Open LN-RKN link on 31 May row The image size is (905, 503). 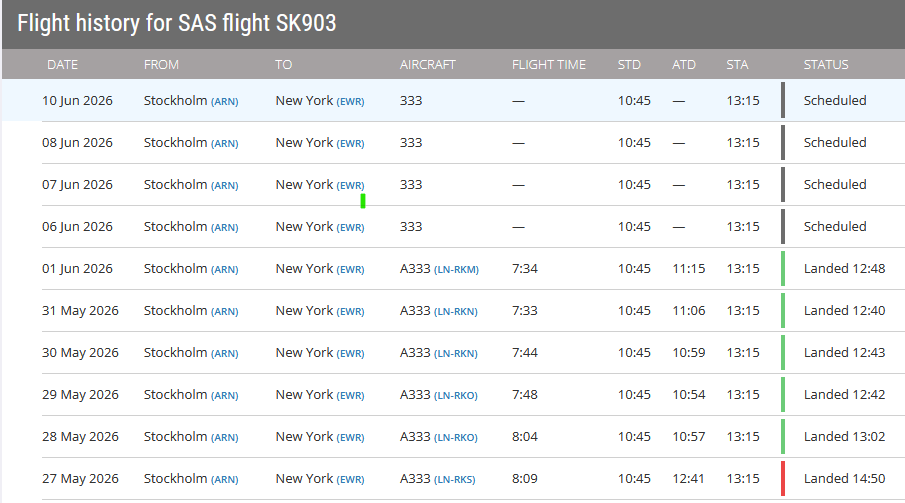pyautogui.click(x=455, y=312)
